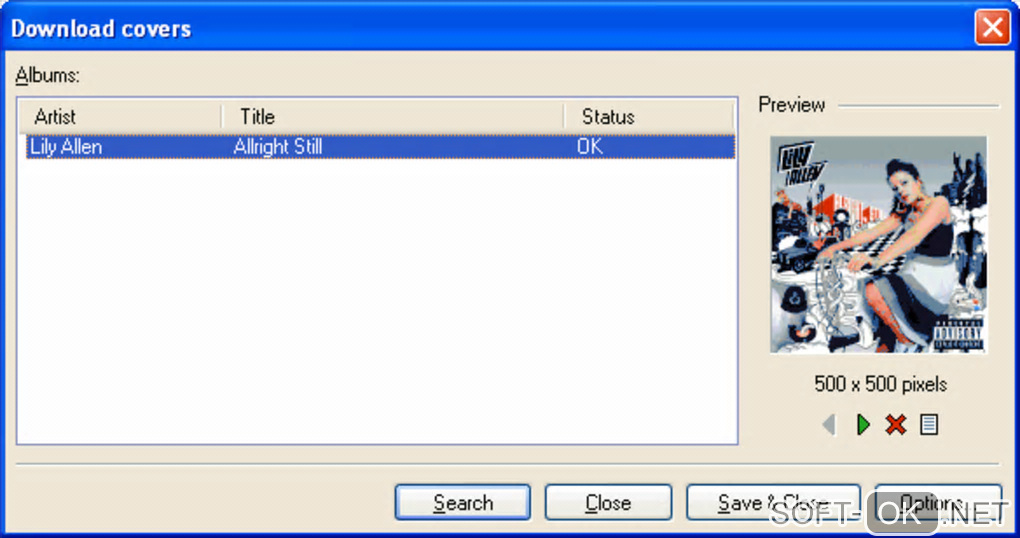This screenshot has width=1020, height=538.
Task: Show next cover with green arrow
Action: tap(863, 425)
